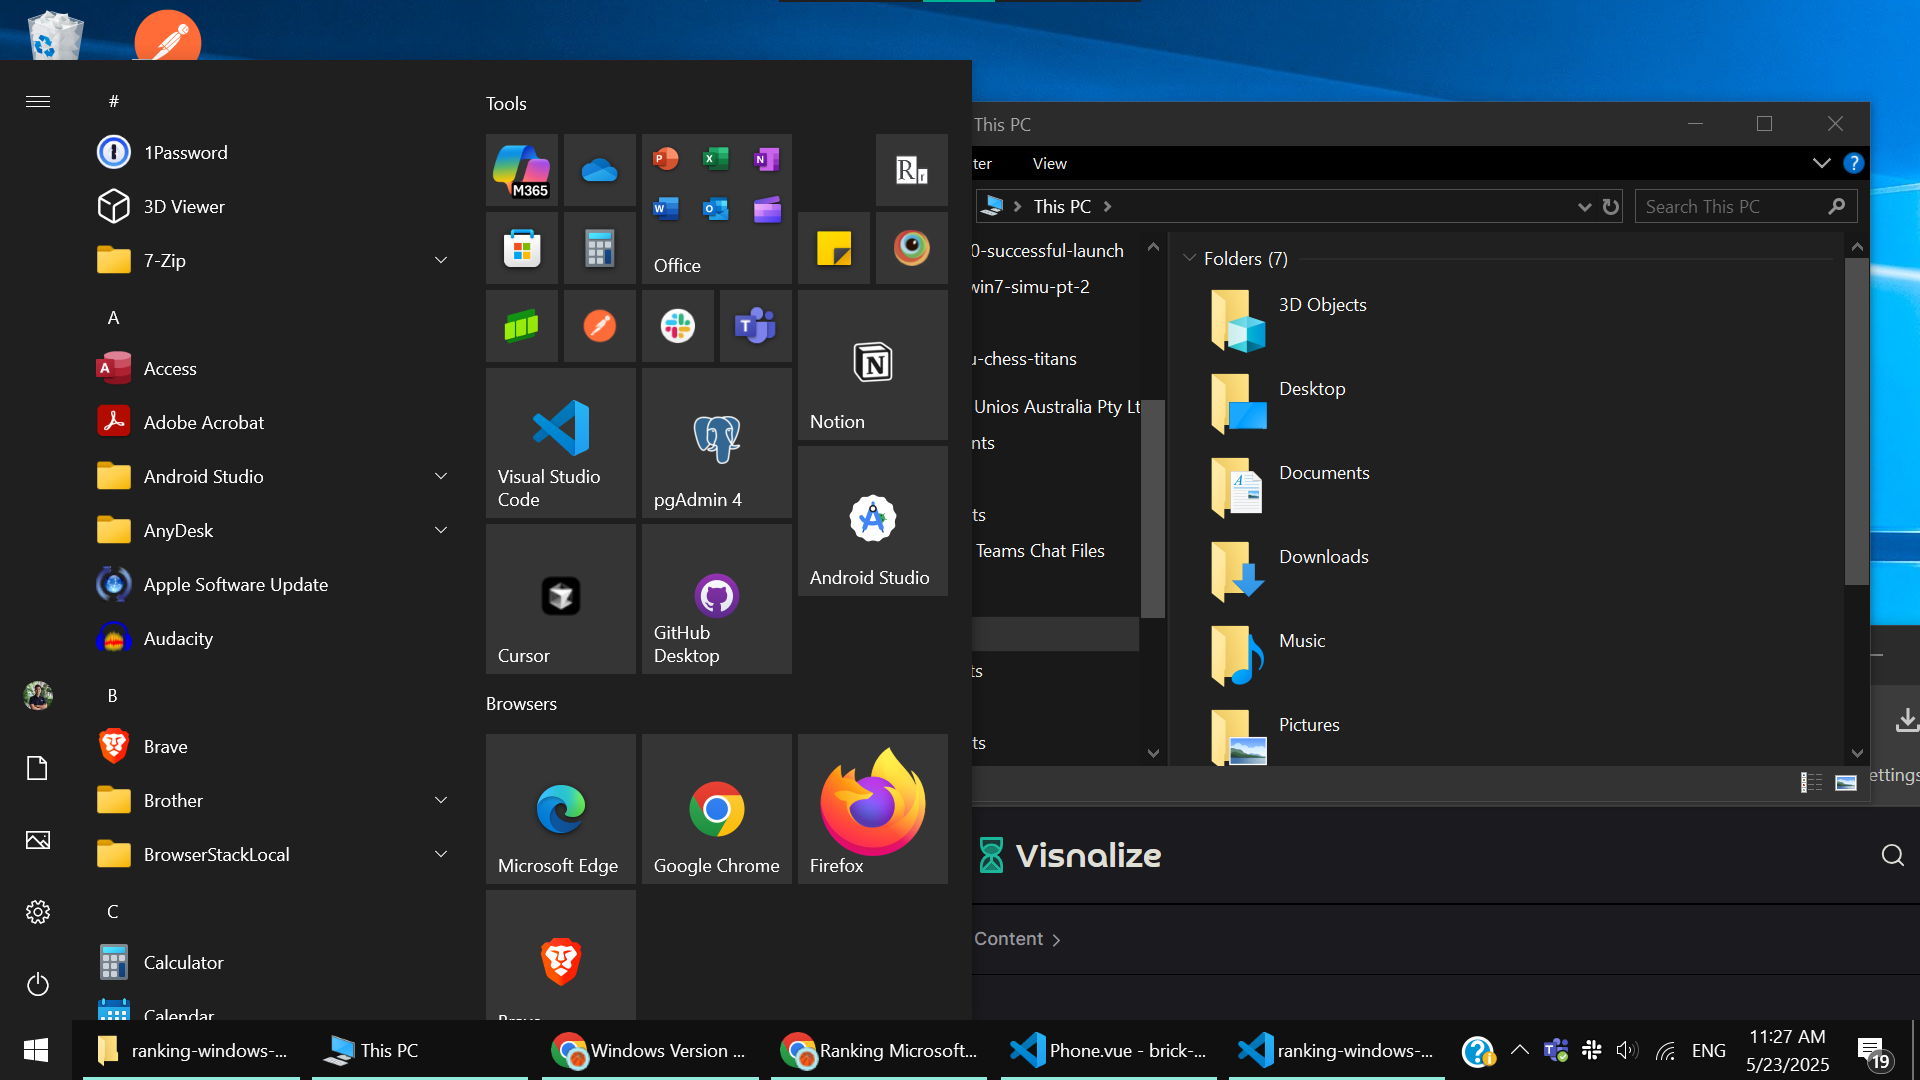The width and height of the screenshot is (1920, 1080).
Task: Expand the 7-Zip folder in the app list
Action: pos(441,260)
